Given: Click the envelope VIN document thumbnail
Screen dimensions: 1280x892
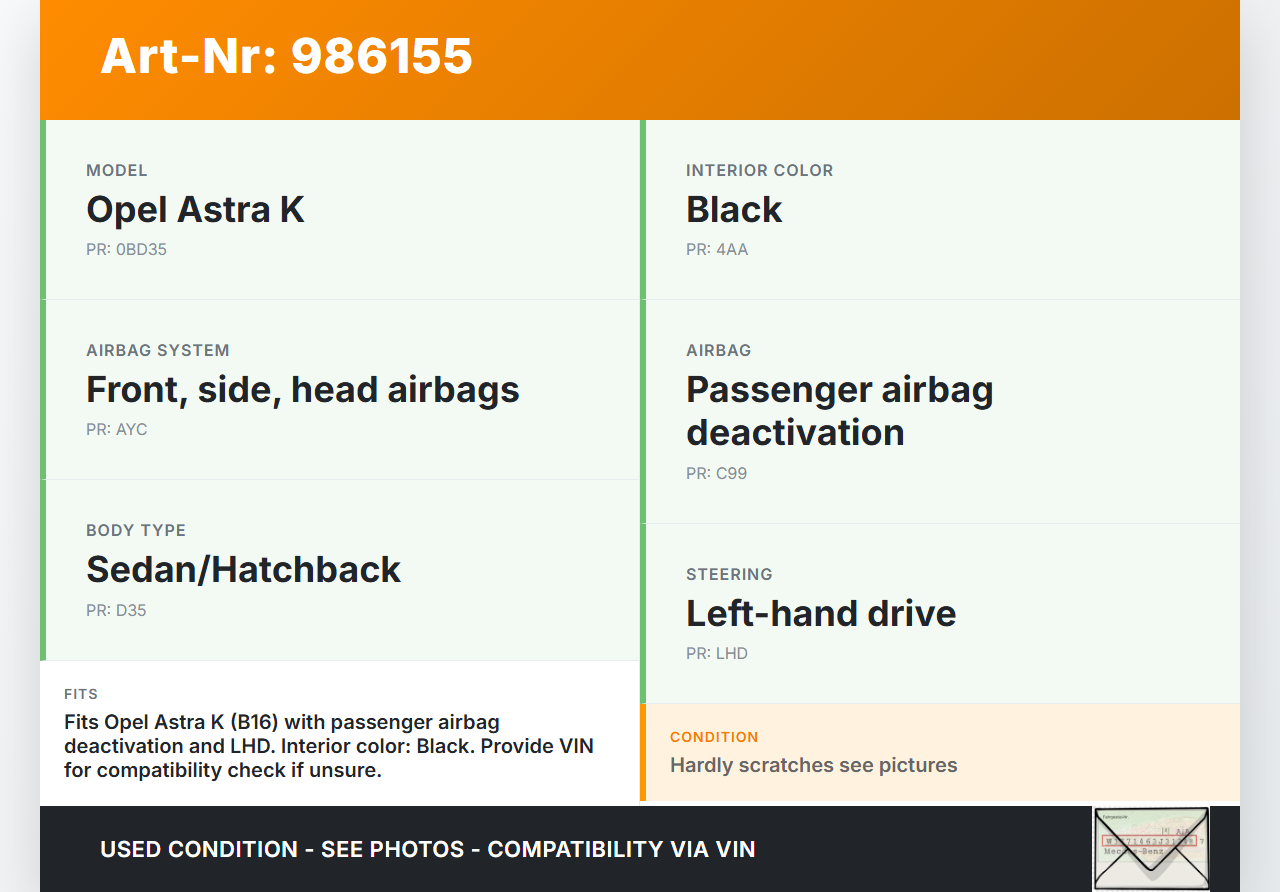Looking at the screenshot, I should point(1150,848).
